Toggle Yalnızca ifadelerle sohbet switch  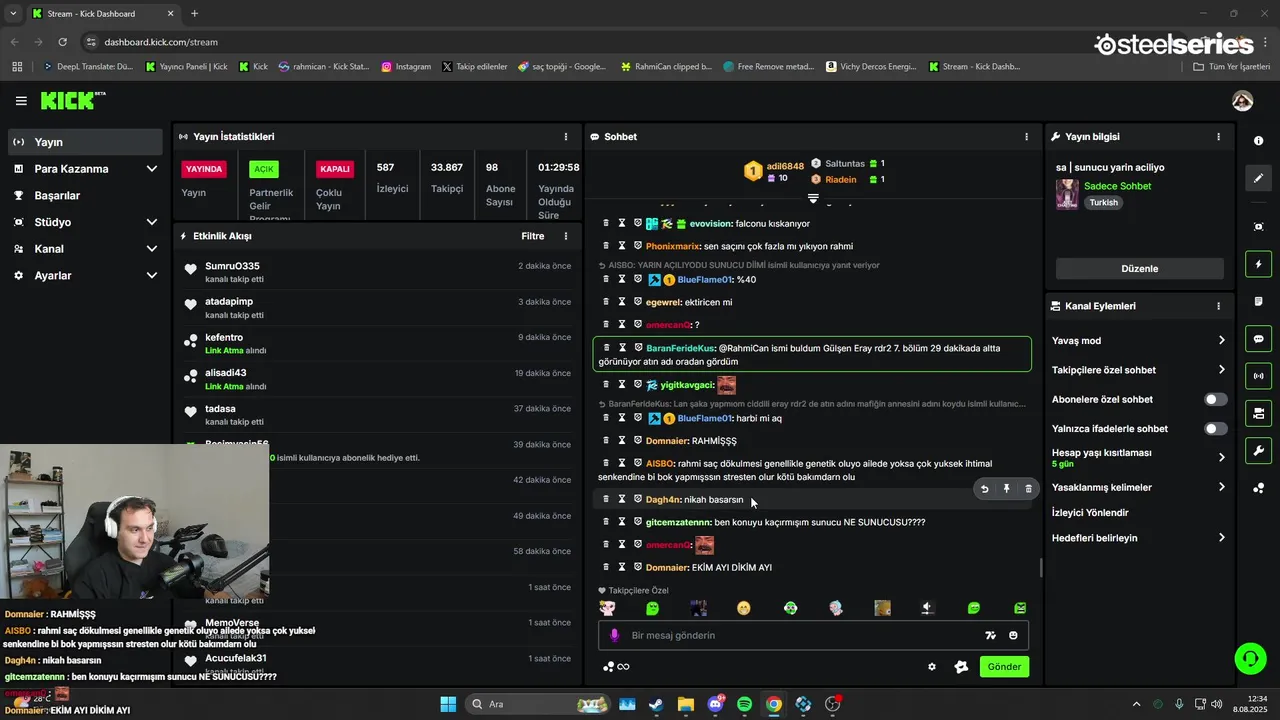pos(1215,428)
